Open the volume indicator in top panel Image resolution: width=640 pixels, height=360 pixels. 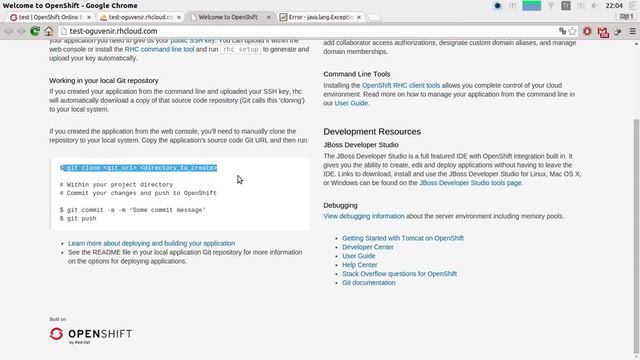coord(594,5)
